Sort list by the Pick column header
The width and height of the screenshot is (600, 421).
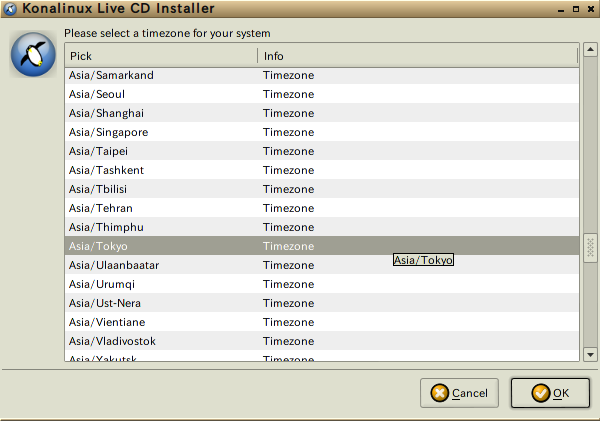point(161,56)
